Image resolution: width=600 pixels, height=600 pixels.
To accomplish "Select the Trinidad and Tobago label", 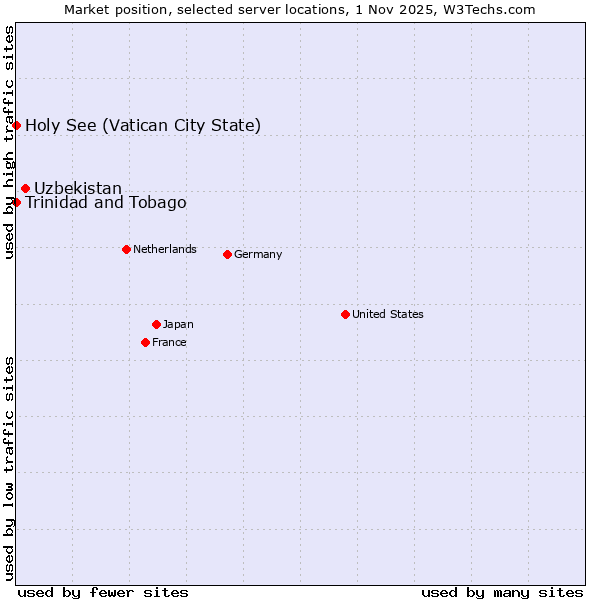I will point(105,203).
